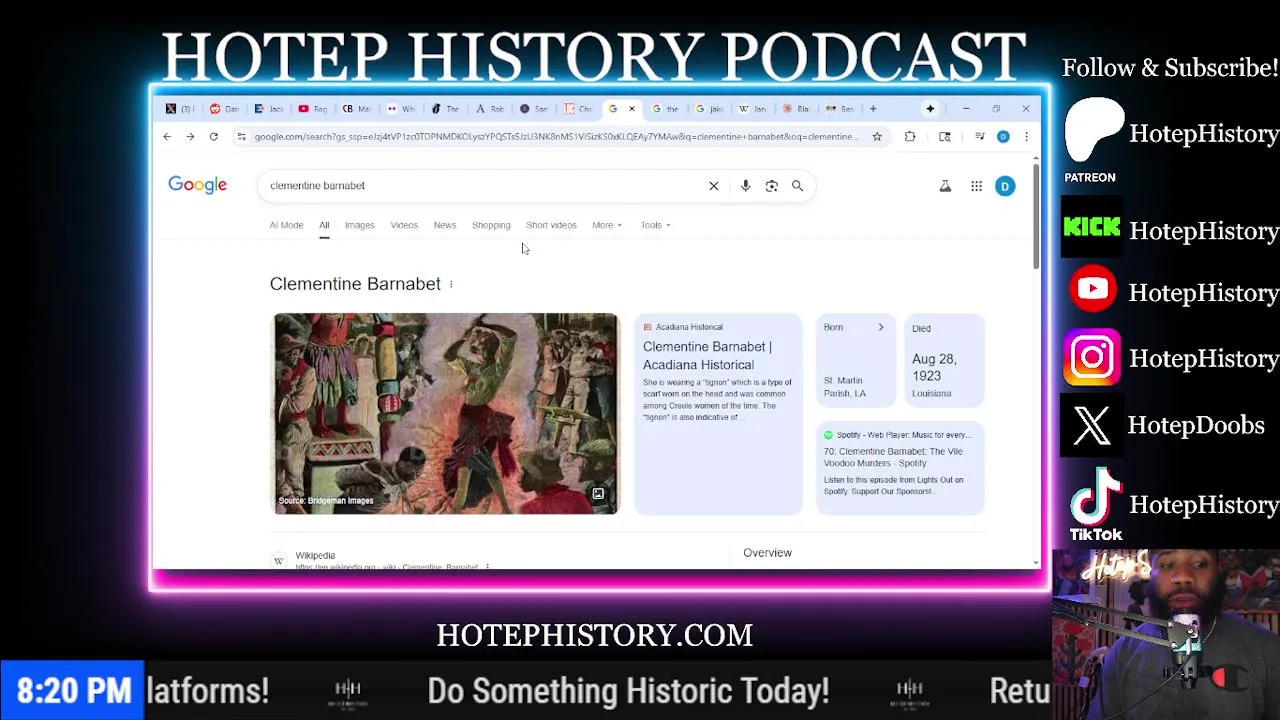Open Search Labs flask icon
Viewport: 1280px width, 720px height.
coord(945,186)
